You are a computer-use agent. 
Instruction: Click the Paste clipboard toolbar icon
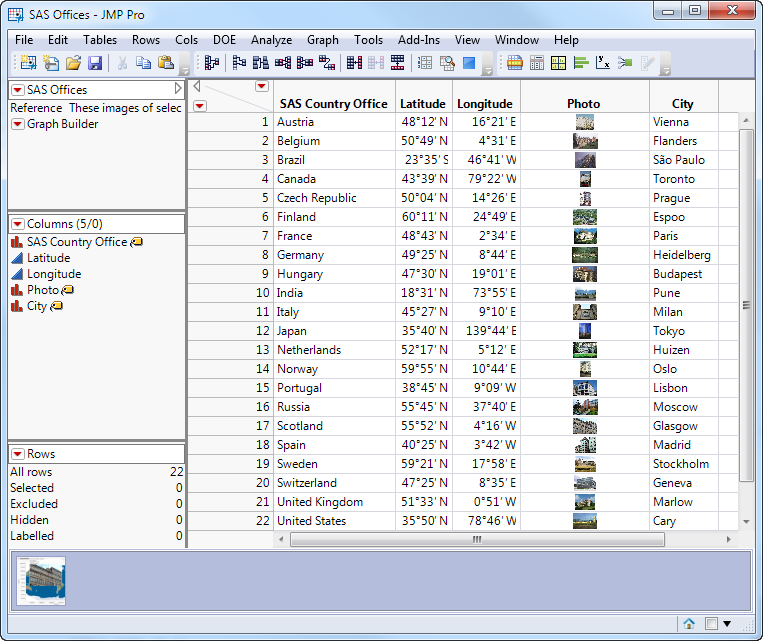(x=166, y=63)
